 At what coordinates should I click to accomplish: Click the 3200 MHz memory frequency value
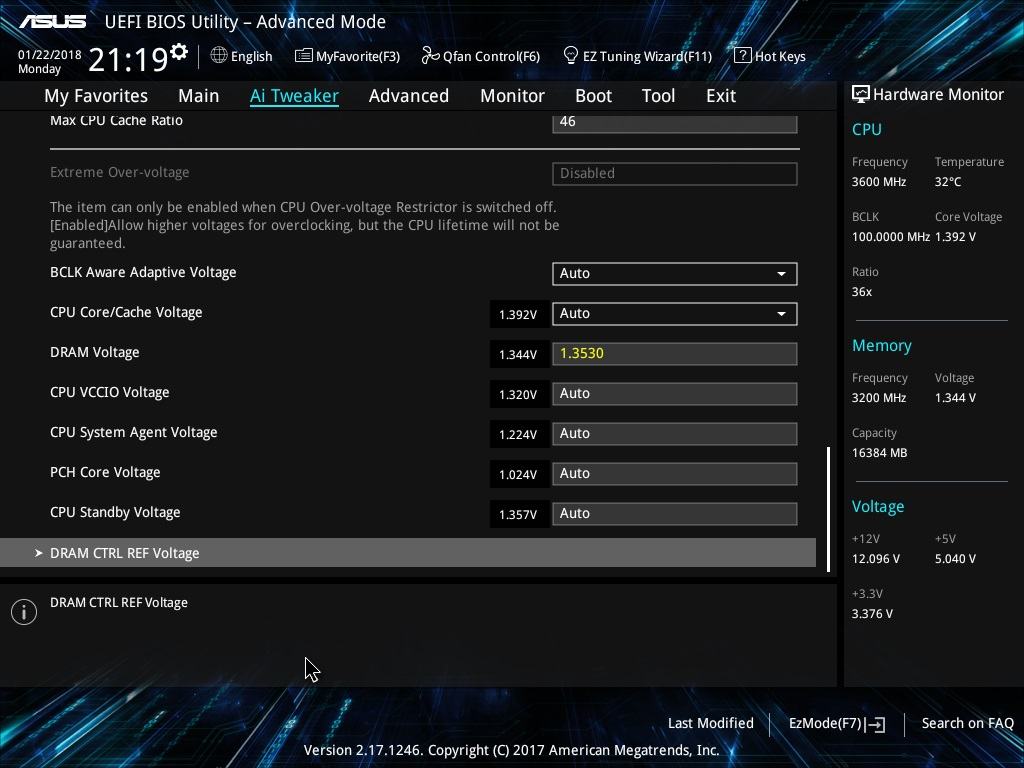pyautogui.click(x=879, y=398)
